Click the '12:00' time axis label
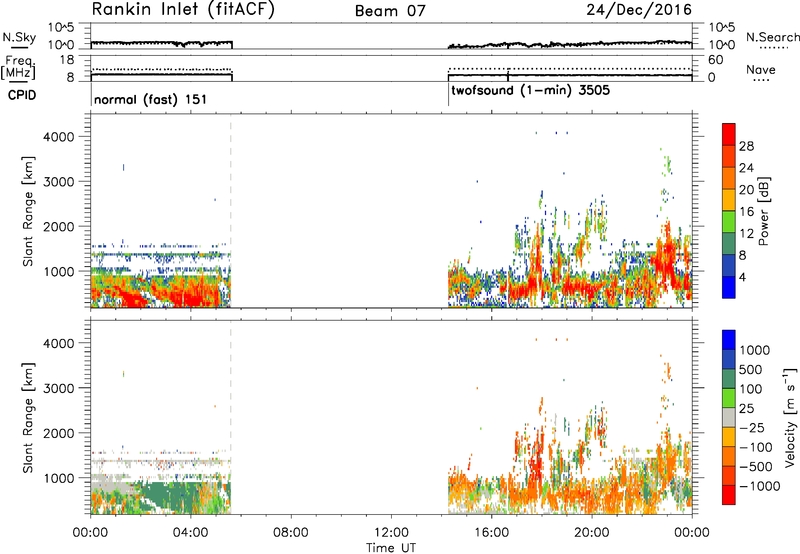Image resolution: width=800 pixels, height=554 pixels. 391,533
